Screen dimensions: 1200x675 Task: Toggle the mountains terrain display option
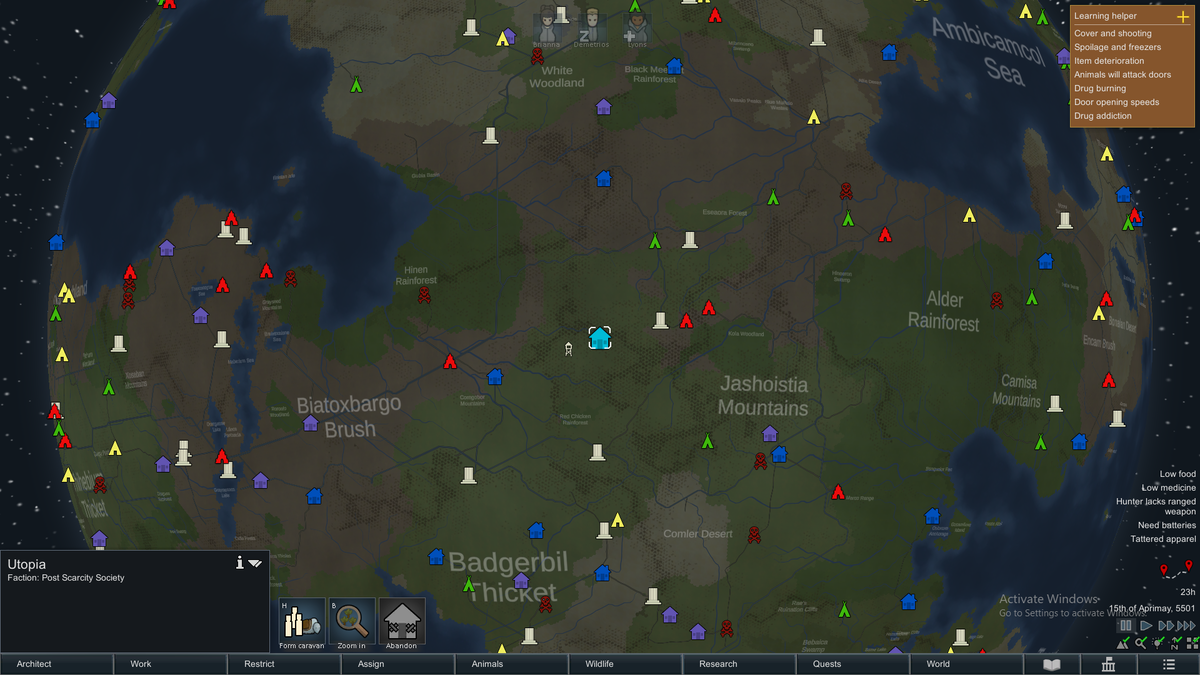tap(1123, 642)
